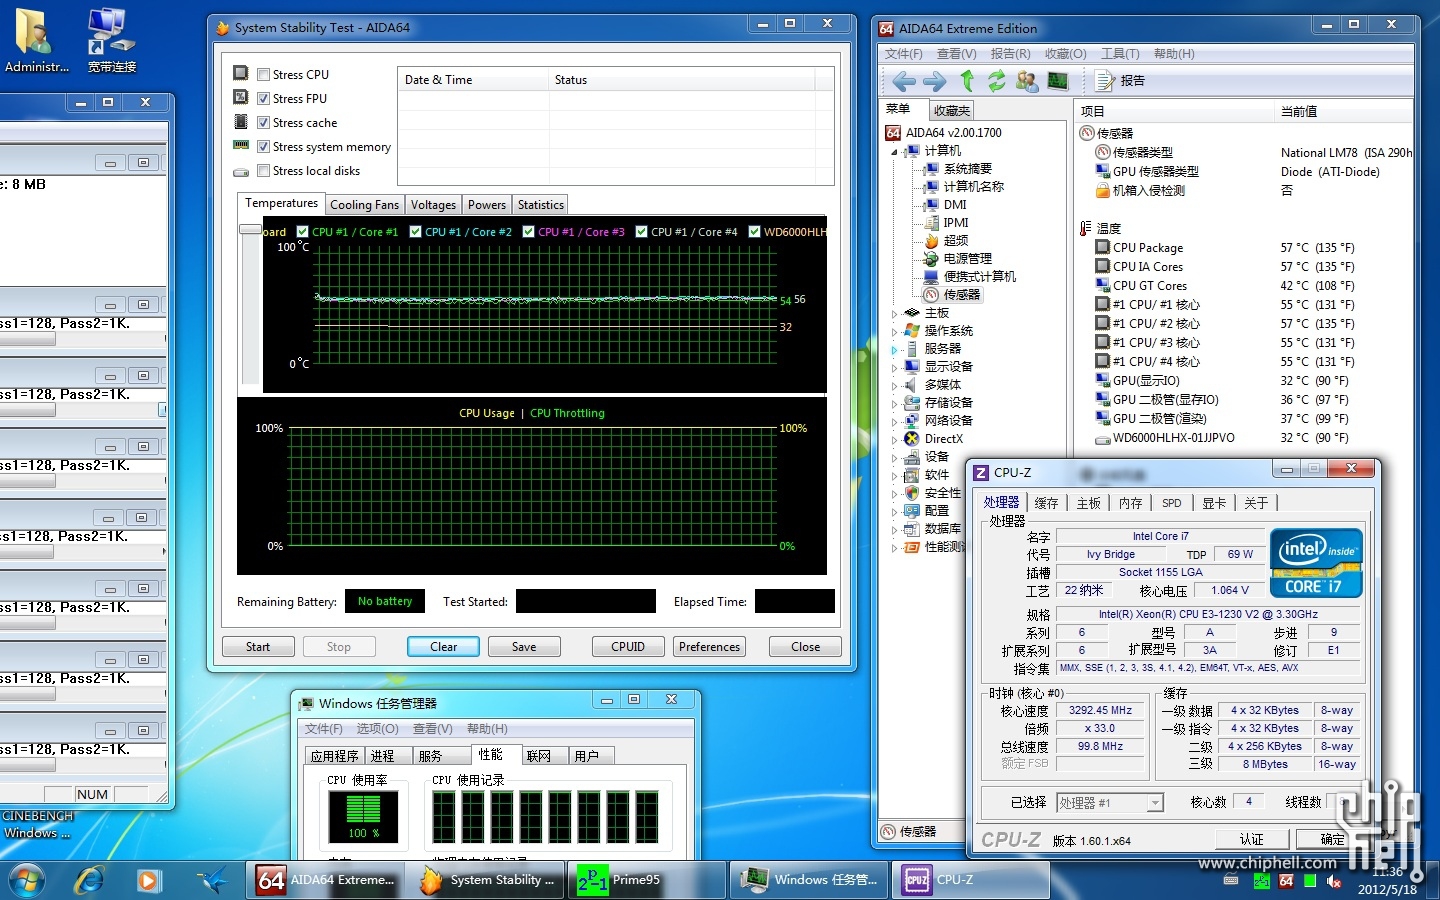This screenshot has height=900, width=1440.
Task: Open the 宽带连接 desktop shortcut
Action: (x=111, y=40)
